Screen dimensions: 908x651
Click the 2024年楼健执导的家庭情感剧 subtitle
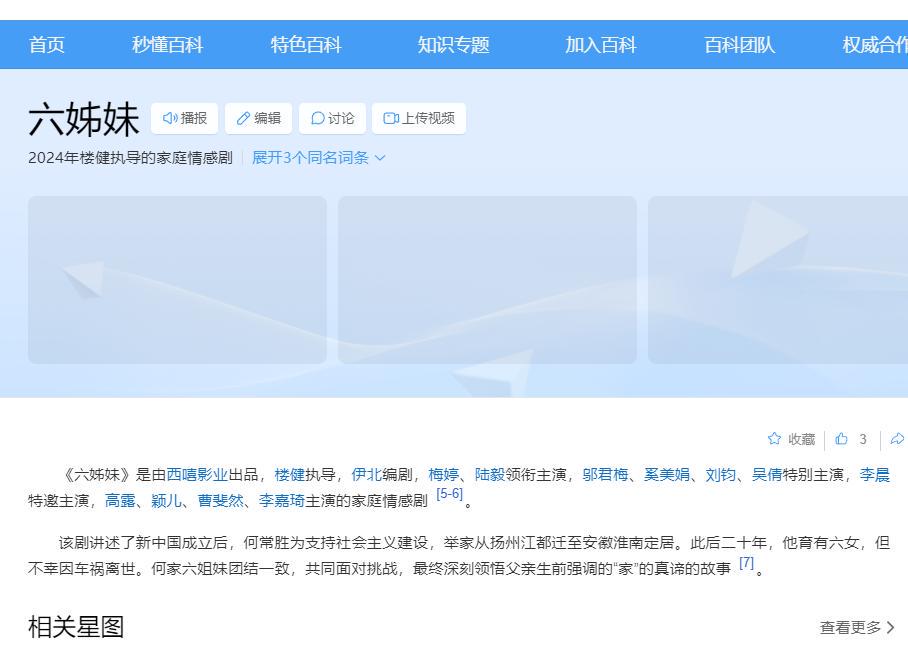click(130, 158)
